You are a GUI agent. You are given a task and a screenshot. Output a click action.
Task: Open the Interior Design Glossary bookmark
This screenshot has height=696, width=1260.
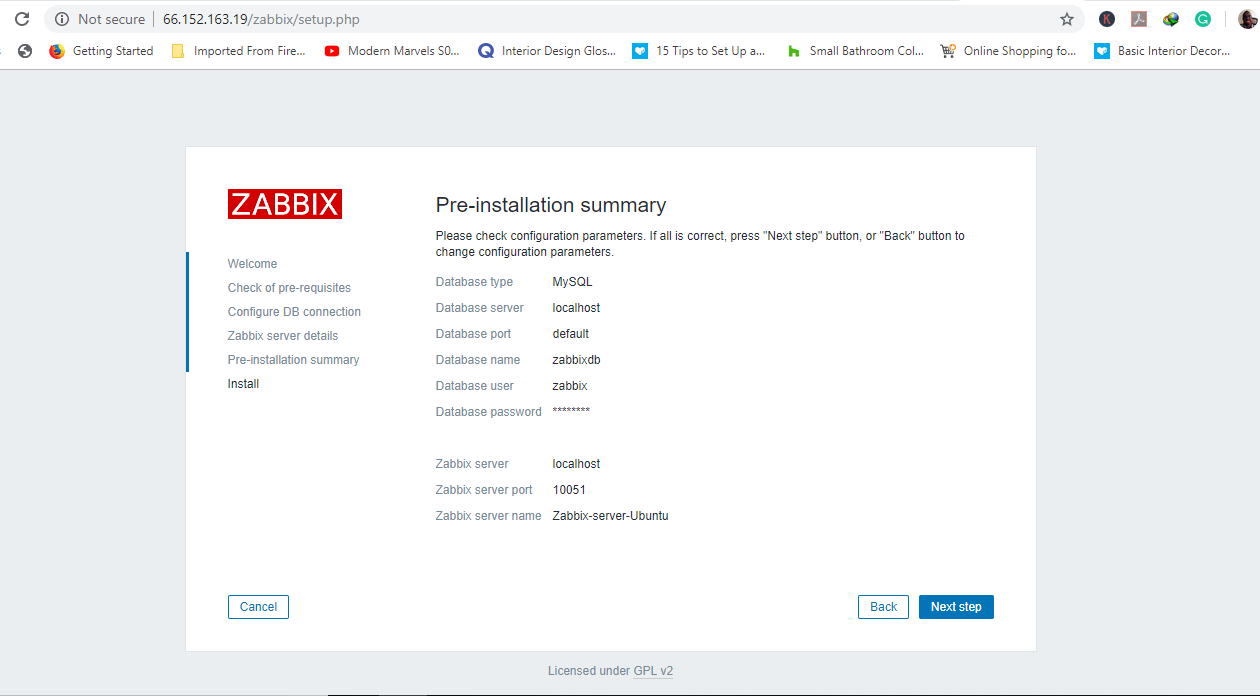tap(547, 51)
